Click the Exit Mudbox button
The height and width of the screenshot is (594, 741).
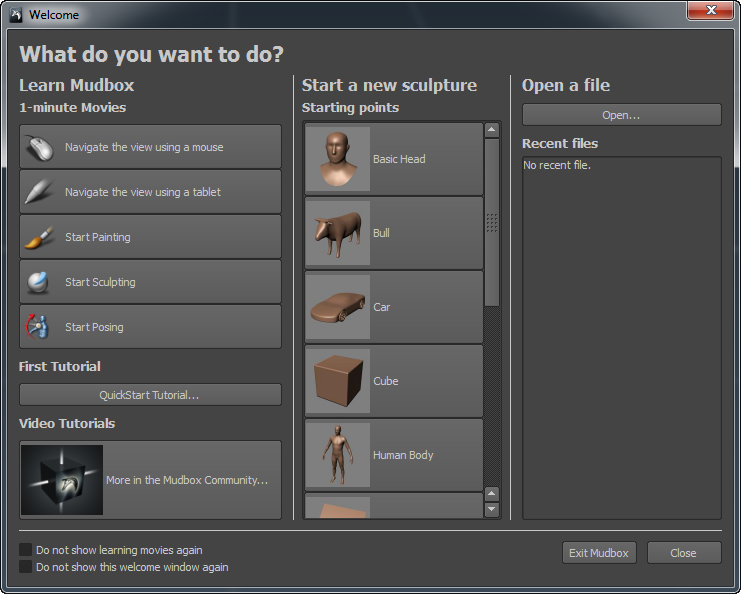599,553
